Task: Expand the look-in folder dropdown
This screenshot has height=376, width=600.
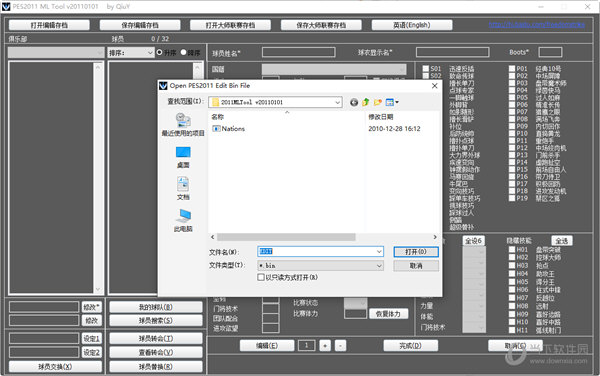Action: 338,102
